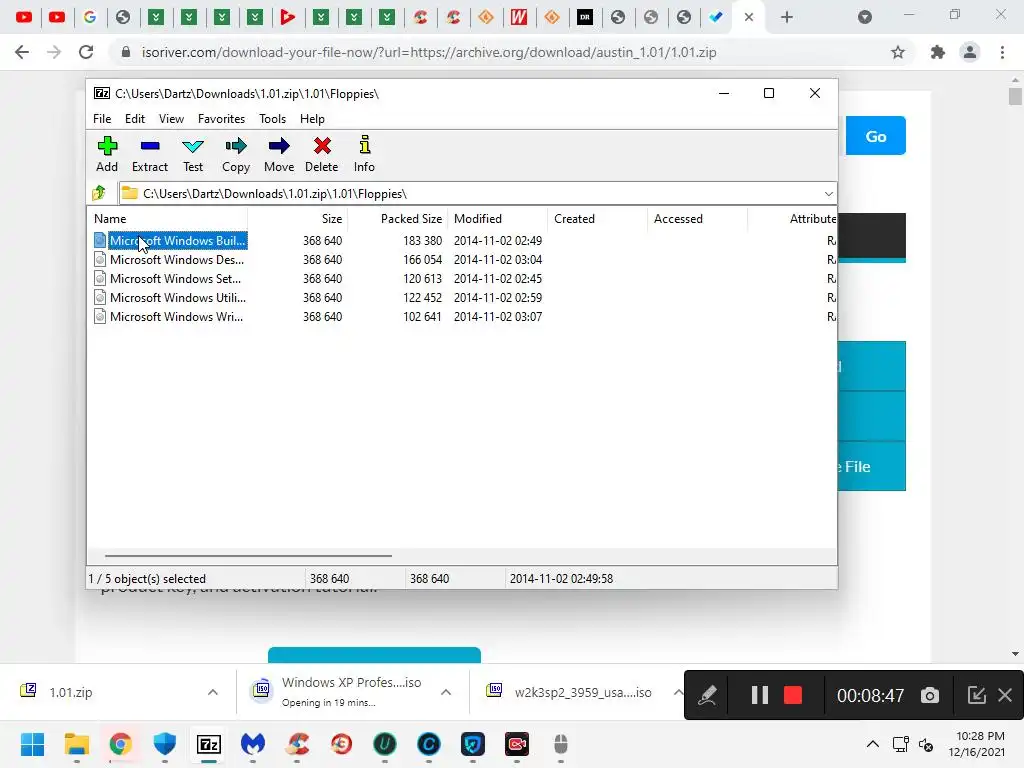Open Windows Security shield in taskbar

(x=165, y=744)
